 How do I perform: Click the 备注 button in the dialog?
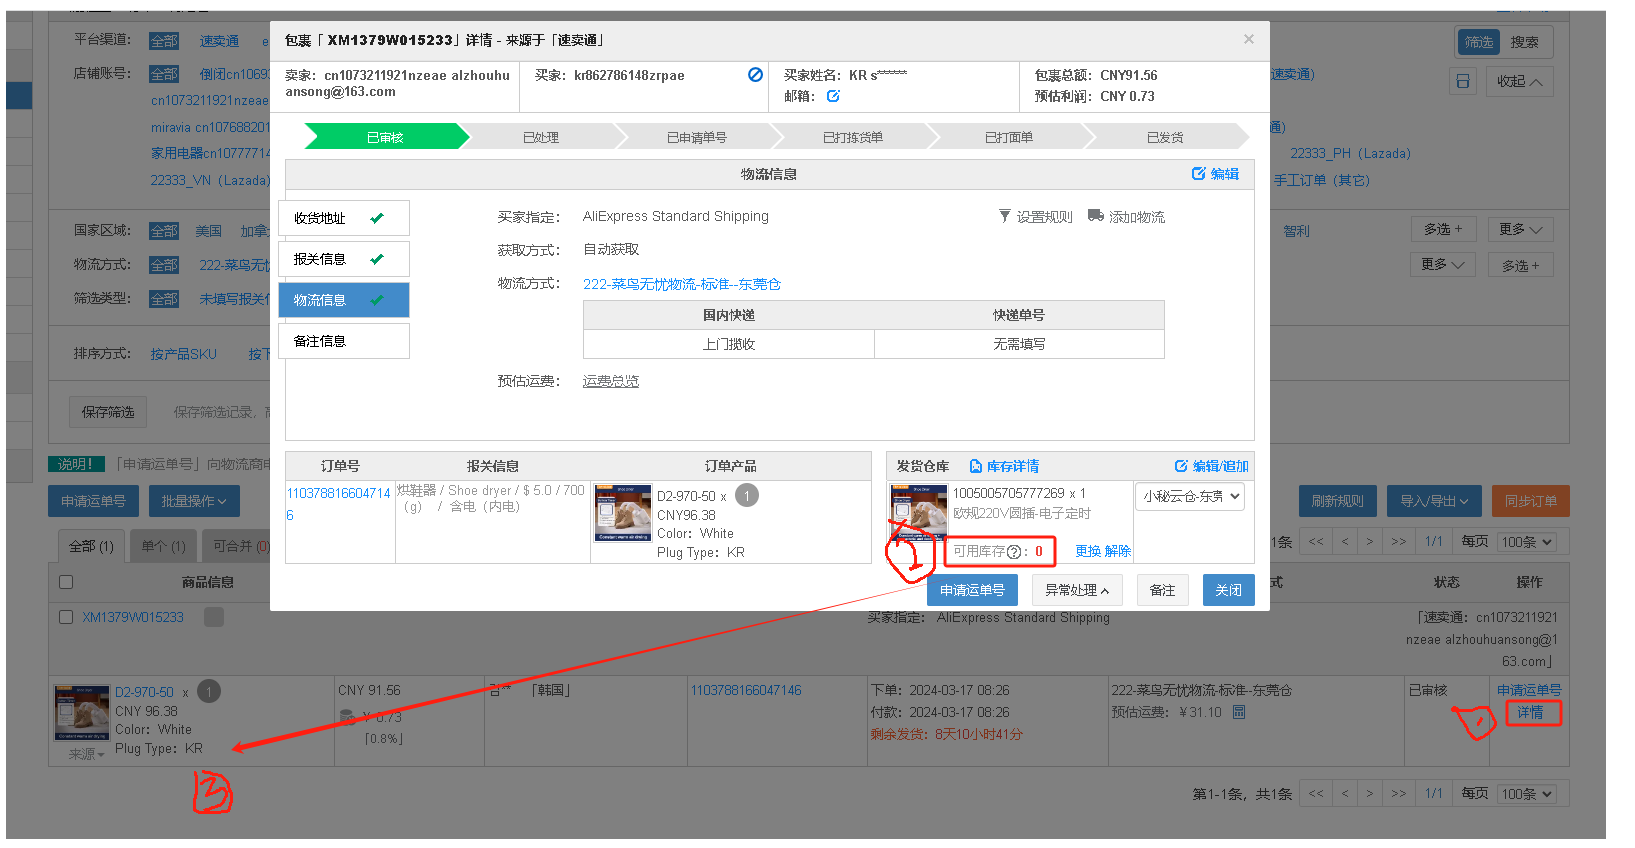1162,590
